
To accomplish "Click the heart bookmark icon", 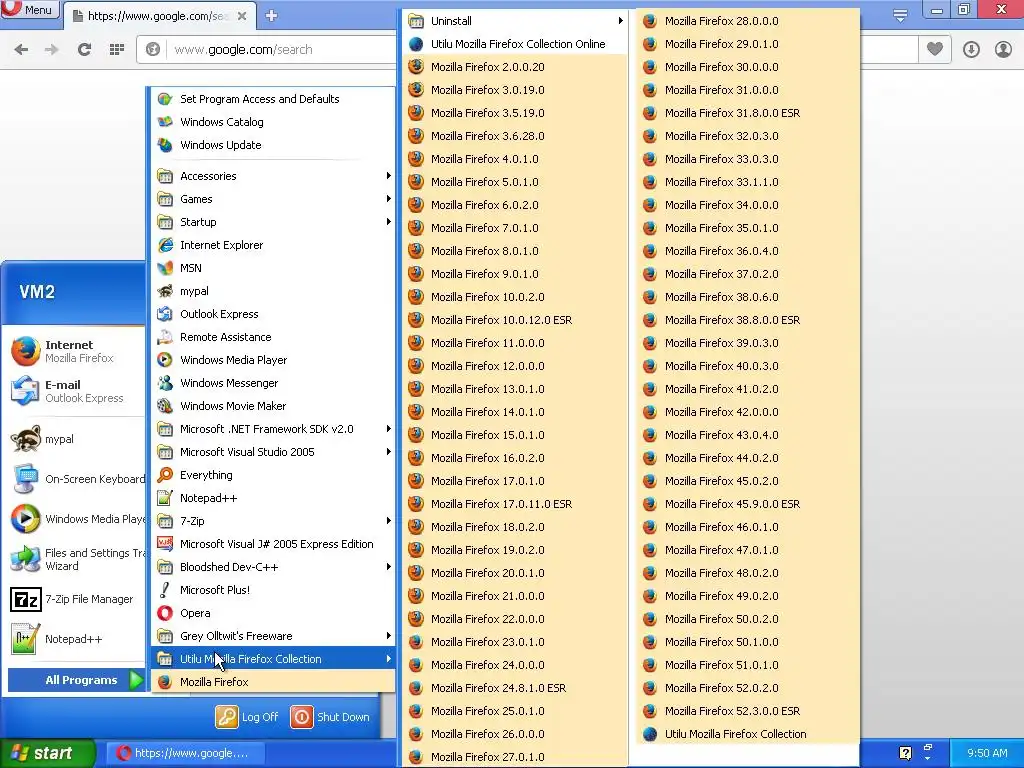I will point(935,49).
